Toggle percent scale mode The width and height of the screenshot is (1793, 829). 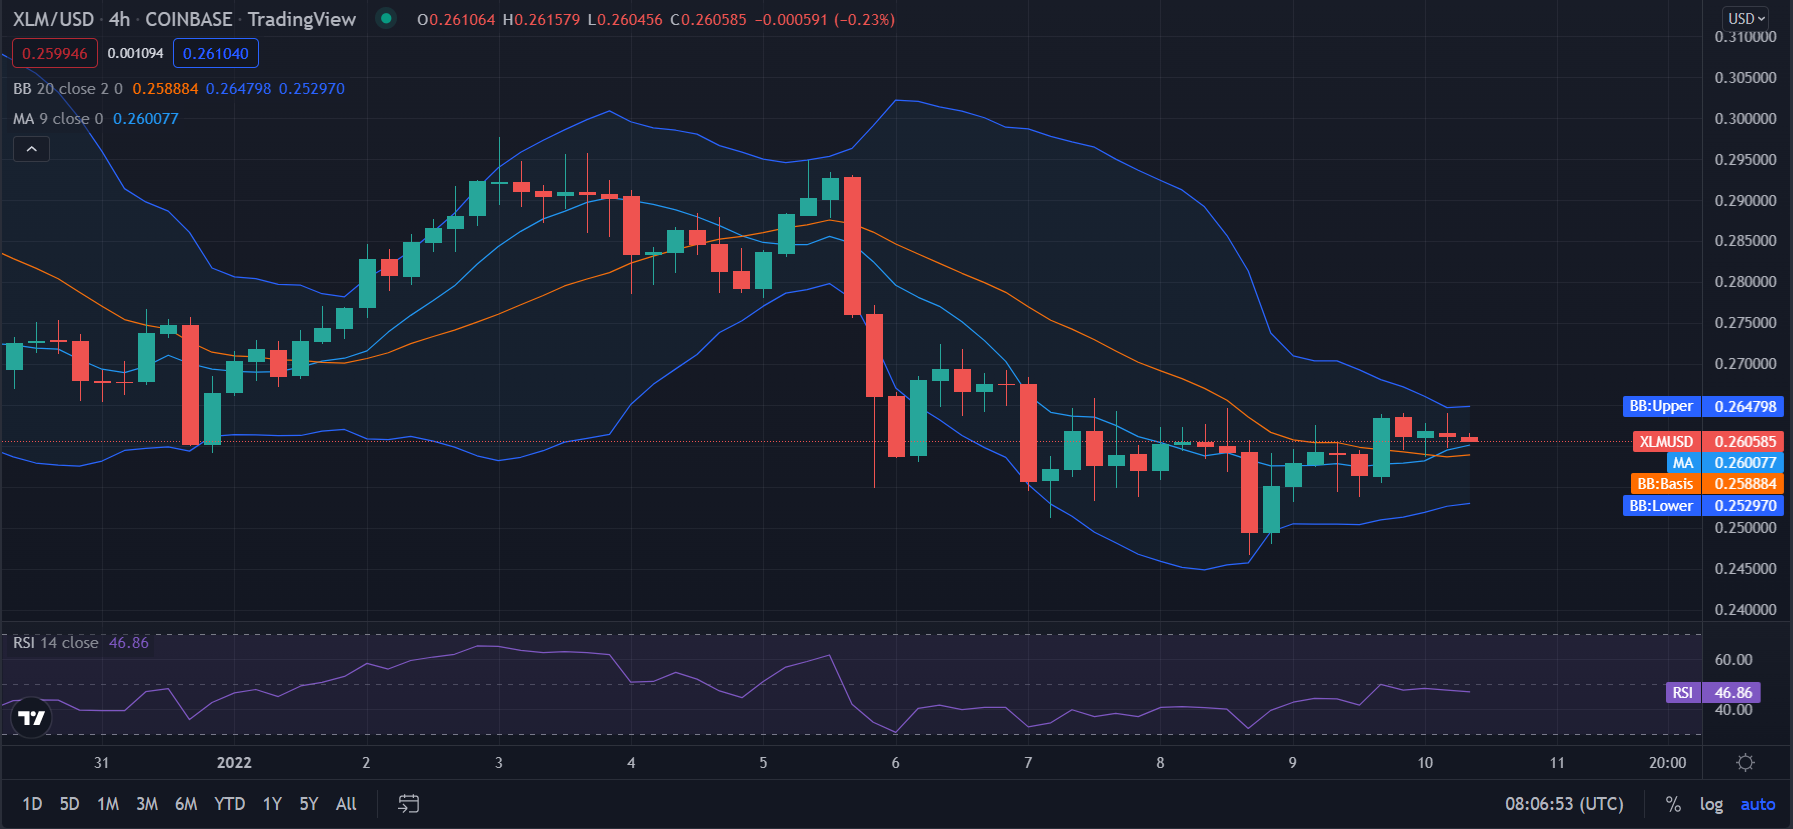point(1673,804)
